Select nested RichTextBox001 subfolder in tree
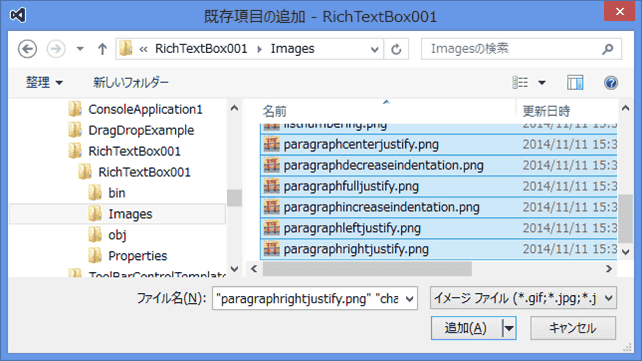Screen dimensions: 642x361 pyautogui.click(x=144, y=172)
